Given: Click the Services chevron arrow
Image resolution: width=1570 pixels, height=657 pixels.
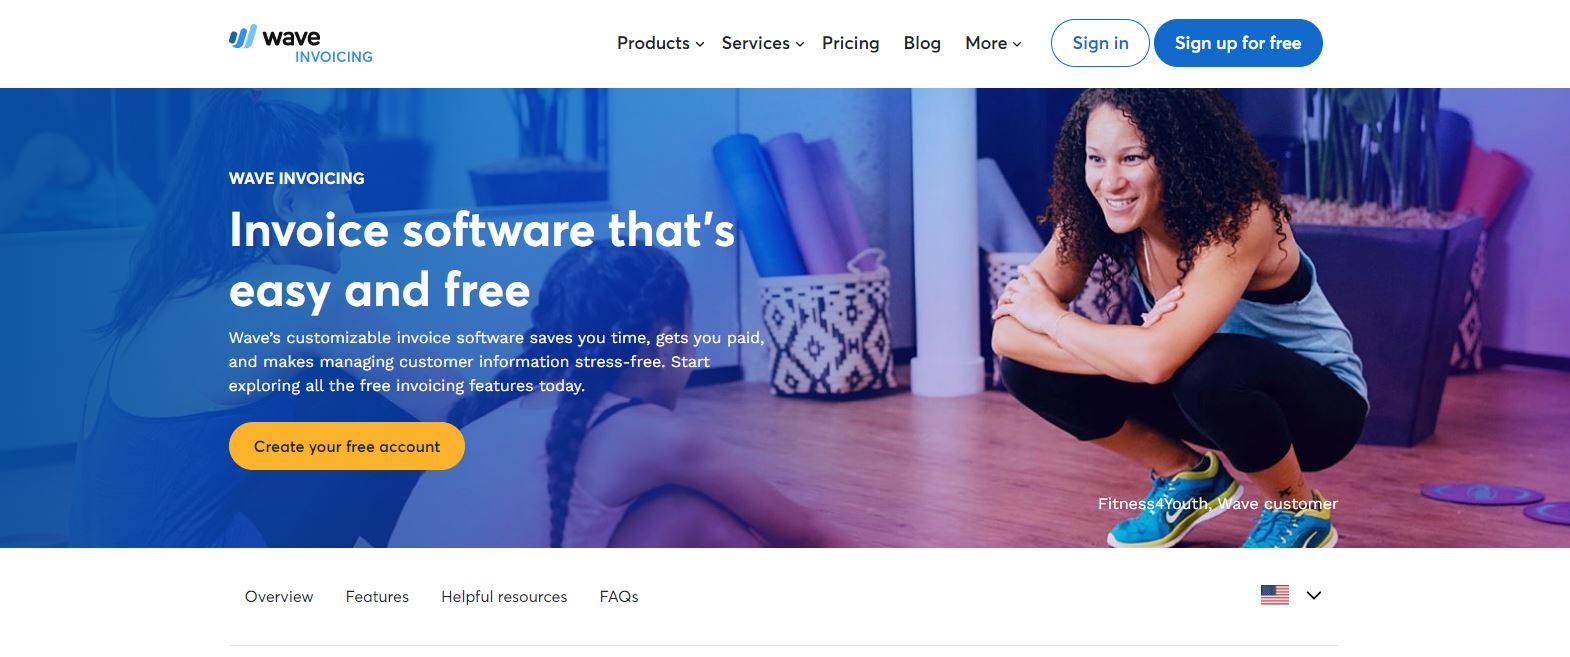Looking at the screenshot, I should (800, 44).
